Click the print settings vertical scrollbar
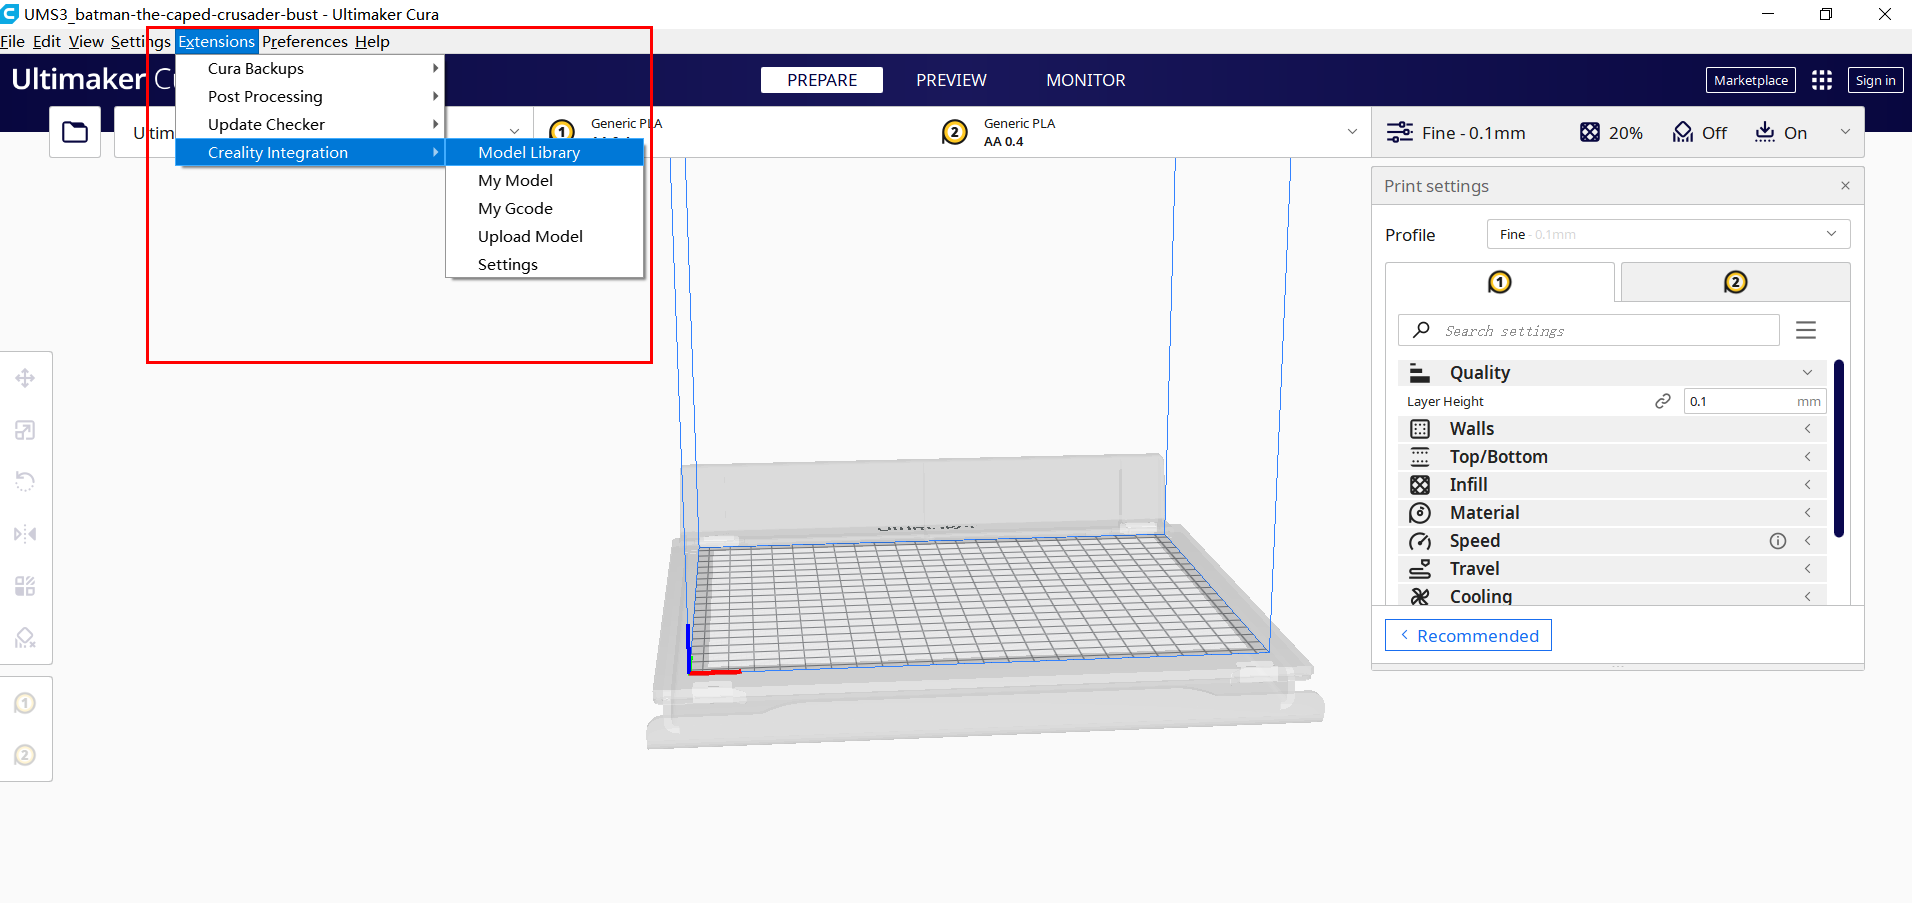This screenshot has height=903, width=1912. (x=1838, y=450)
